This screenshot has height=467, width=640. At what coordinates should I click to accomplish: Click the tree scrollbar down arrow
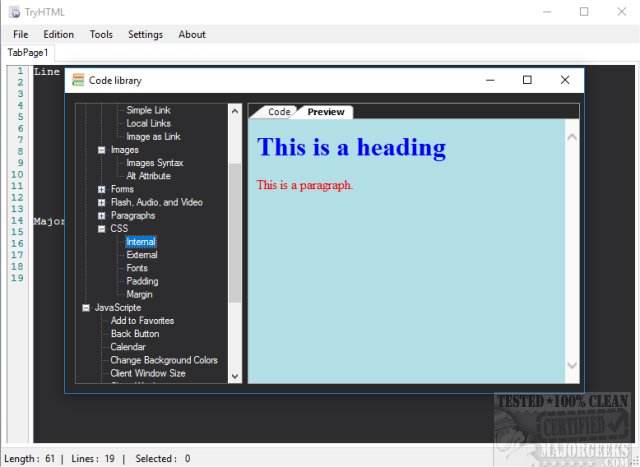tap(235, 376)
